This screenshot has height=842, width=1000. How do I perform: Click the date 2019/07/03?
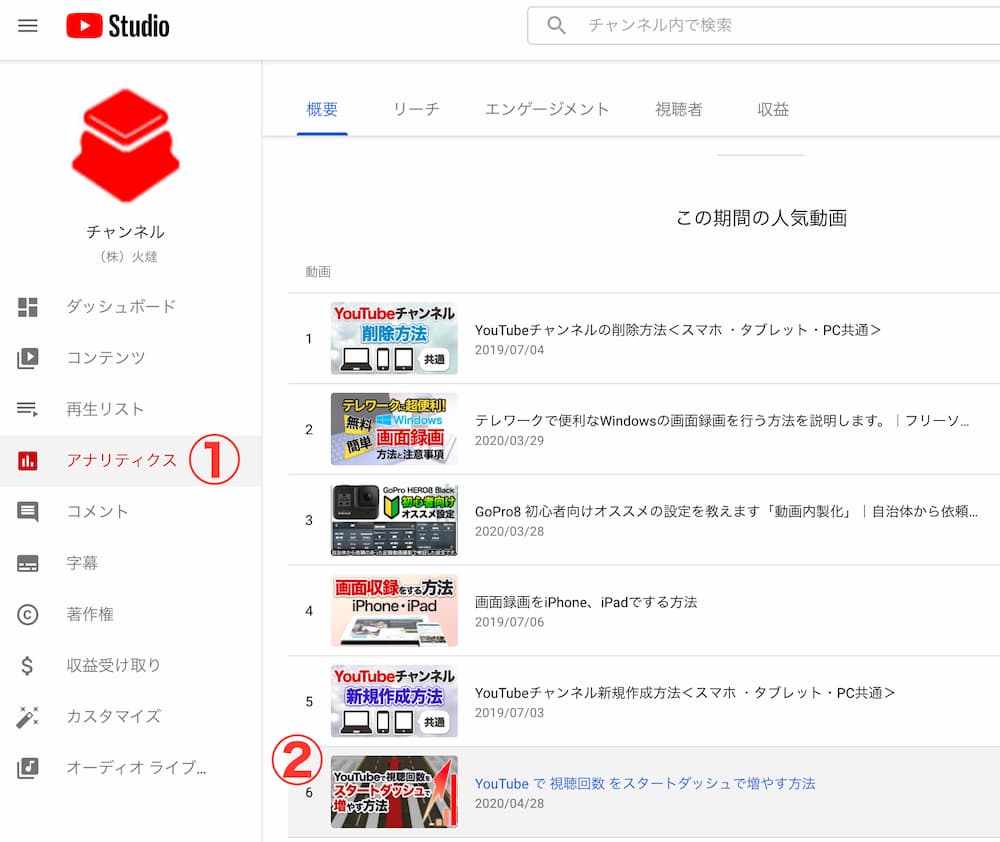510,713
